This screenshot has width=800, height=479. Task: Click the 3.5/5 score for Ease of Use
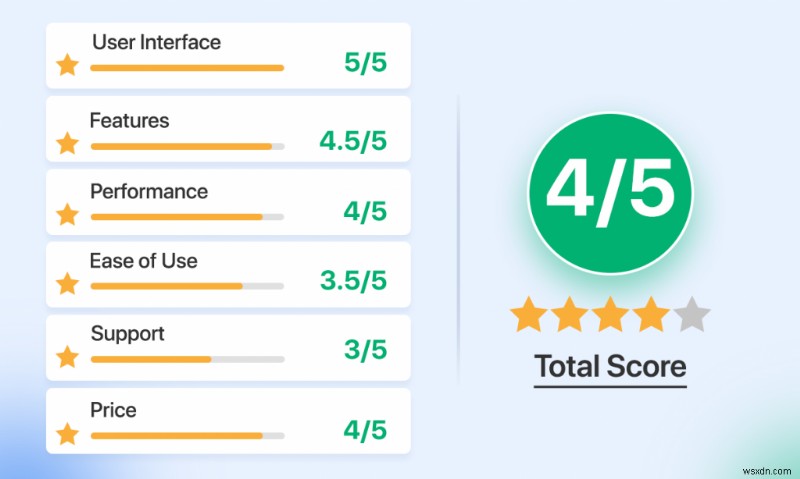(353, 282)
